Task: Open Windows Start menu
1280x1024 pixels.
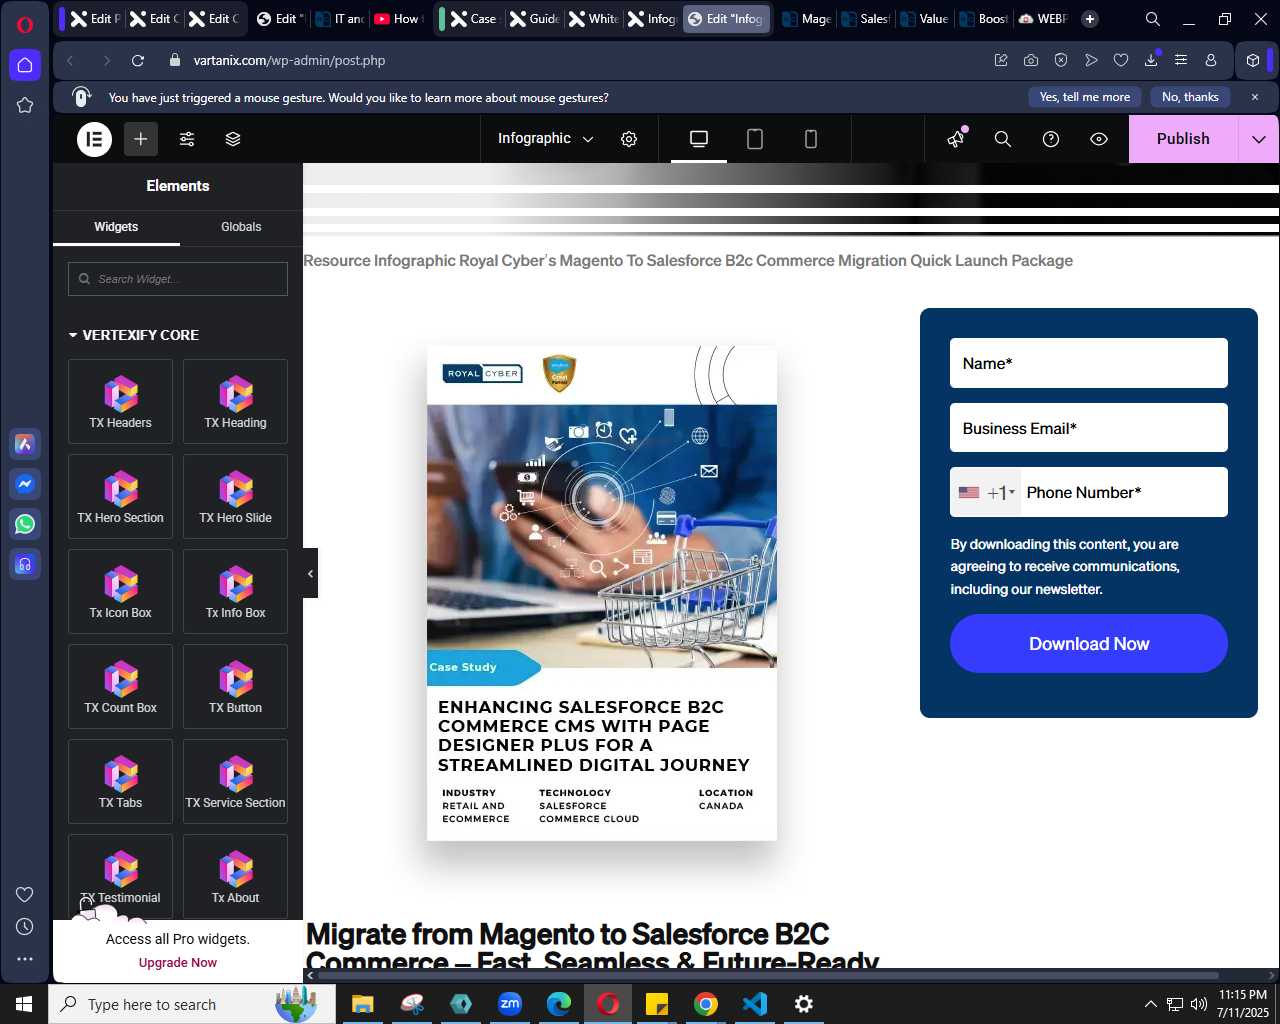Action: coord(24,1004)
